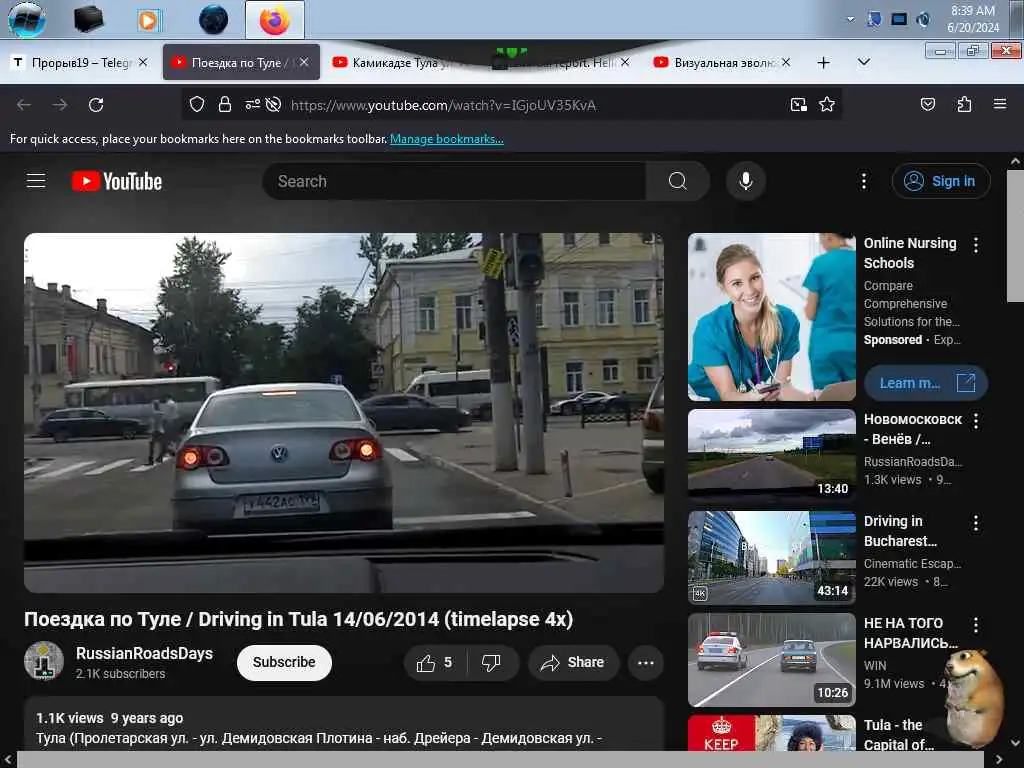Reload the page in Firefox

(96, 104)
